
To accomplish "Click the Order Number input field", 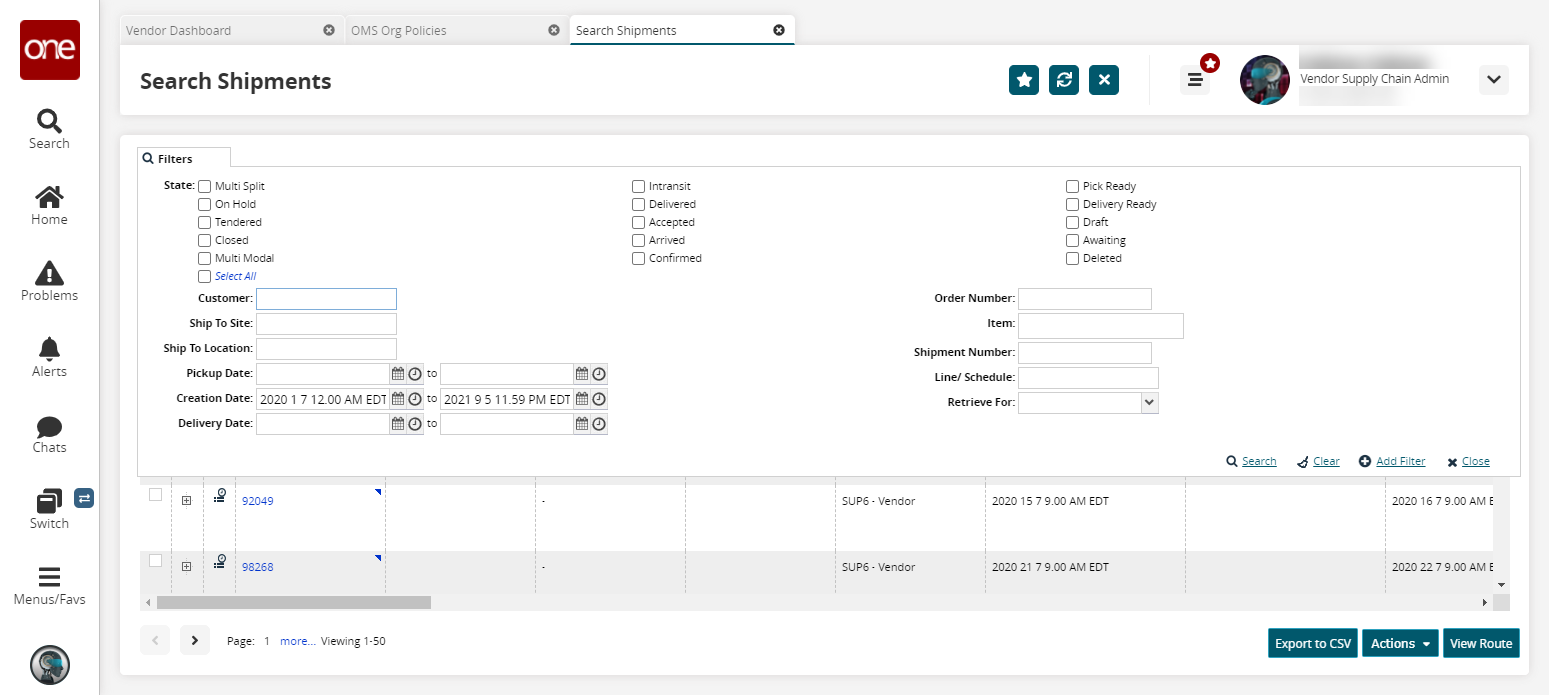I will pyautogui.click(x=1084, y=299).
